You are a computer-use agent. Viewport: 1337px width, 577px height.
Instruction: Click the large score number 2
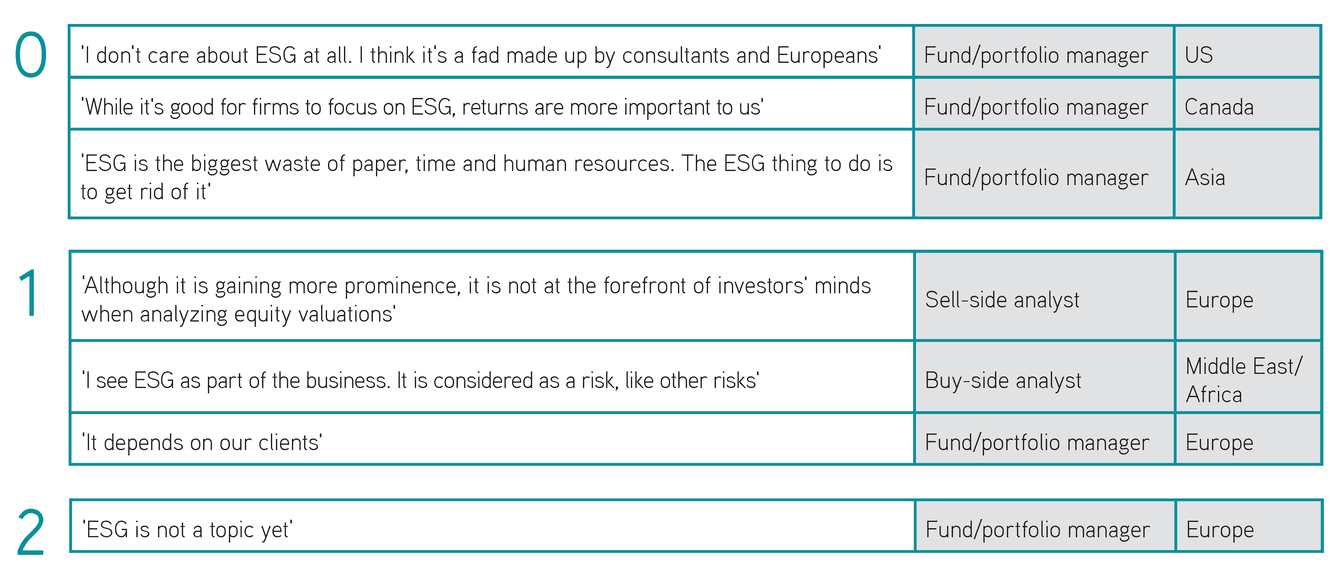(x=31, y=532)
